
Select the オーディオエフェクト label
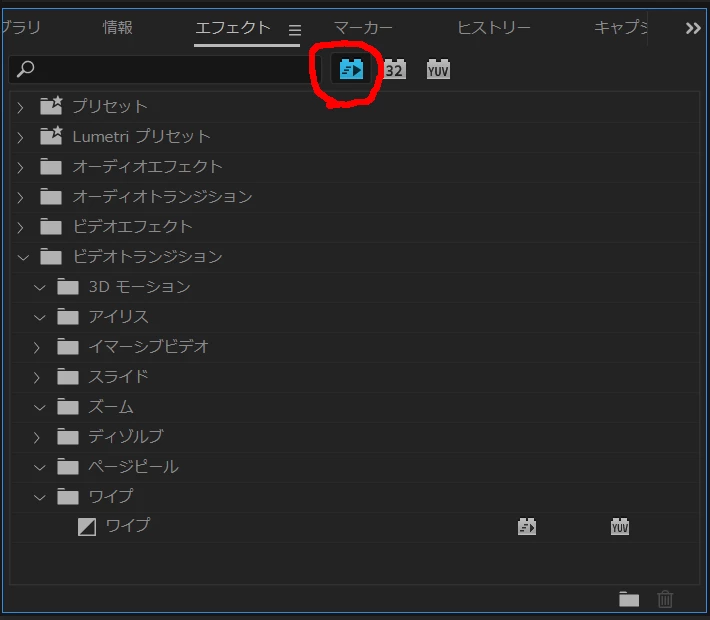tap(148, 167)
